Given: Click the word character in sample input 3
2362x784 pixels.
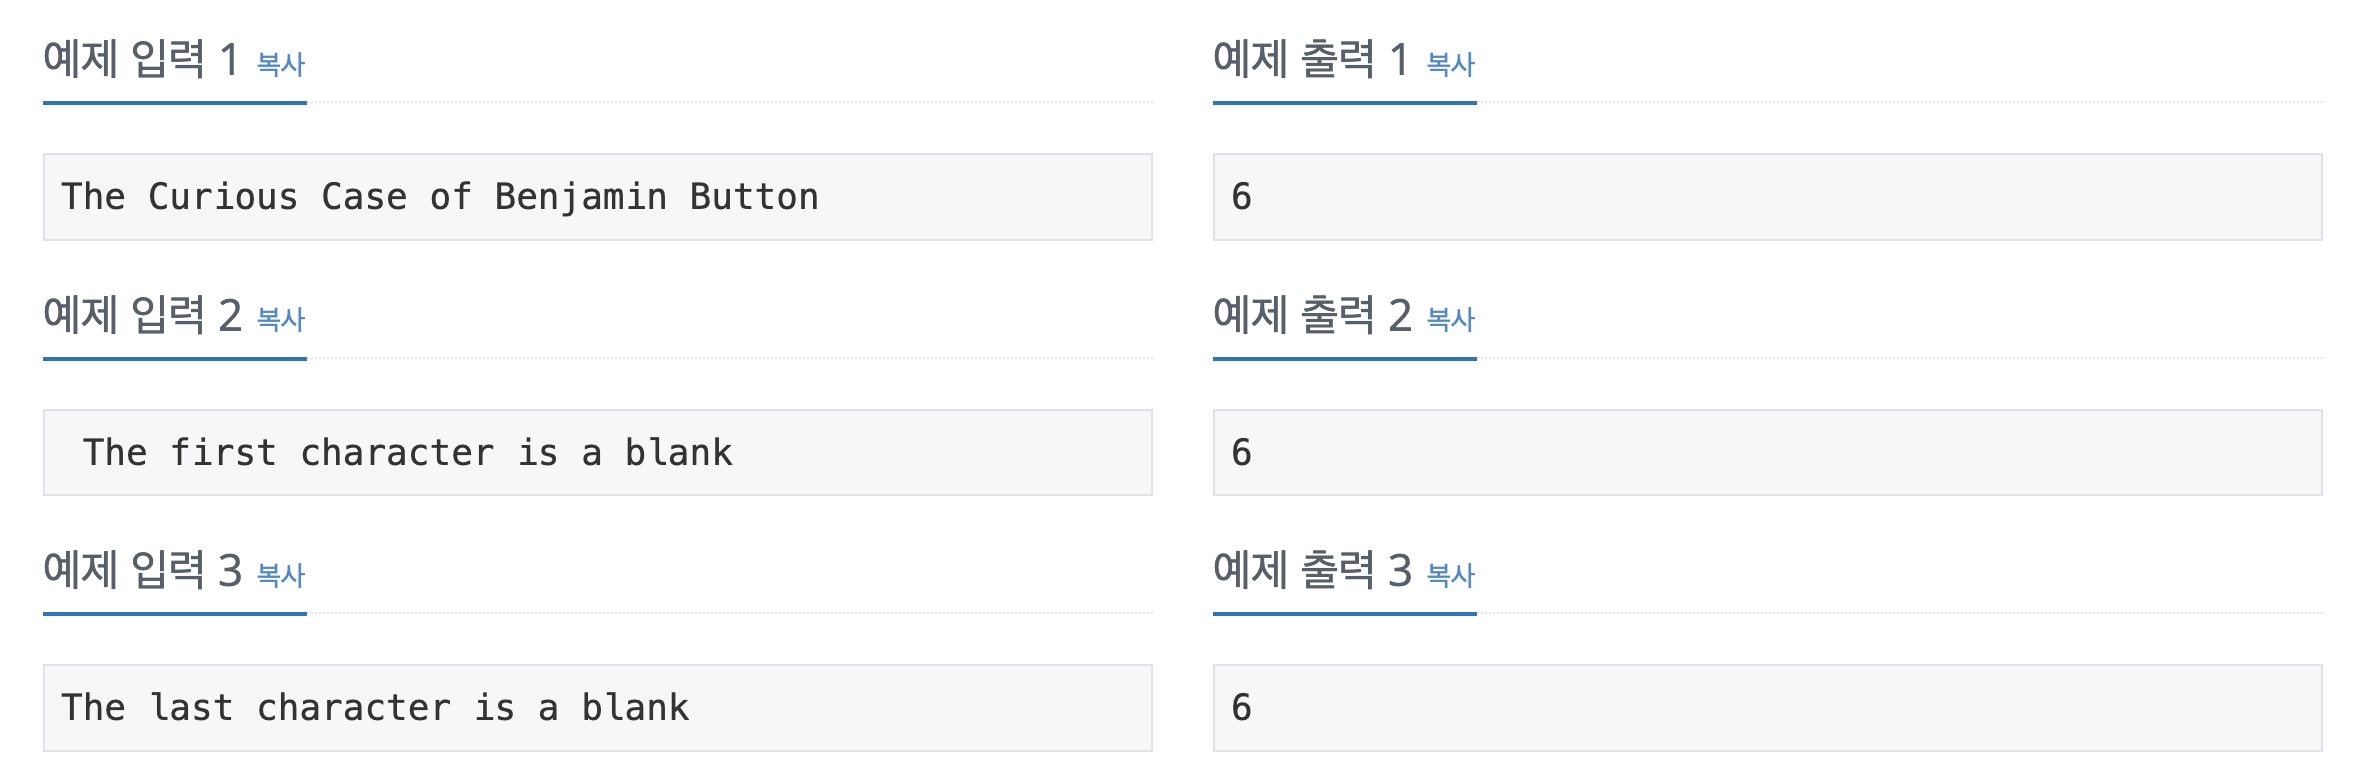Looking at the screenshot, I should (353, 708).
